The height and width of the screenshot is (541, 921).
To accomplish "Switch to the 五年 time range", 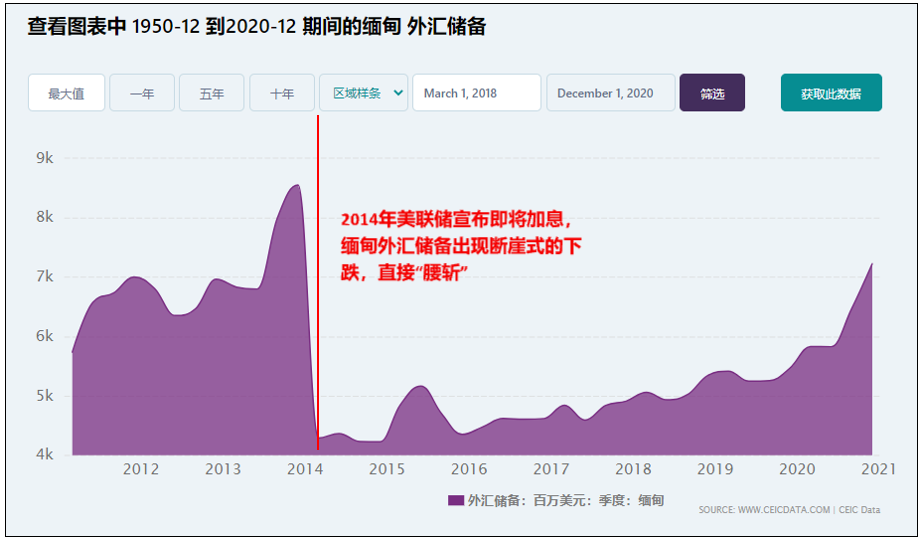I will pos(212,93).
